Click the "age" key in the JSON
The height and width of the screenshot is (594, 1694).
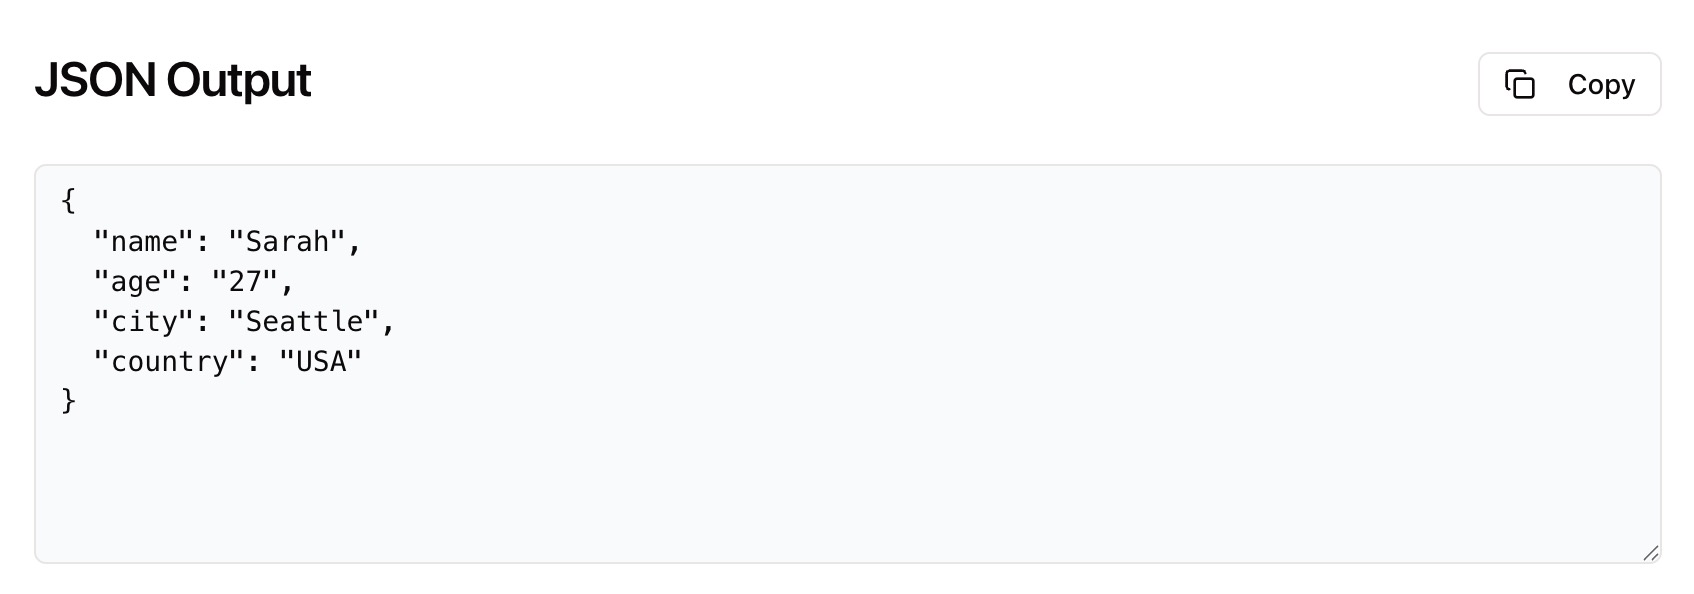tap(135, 281)
